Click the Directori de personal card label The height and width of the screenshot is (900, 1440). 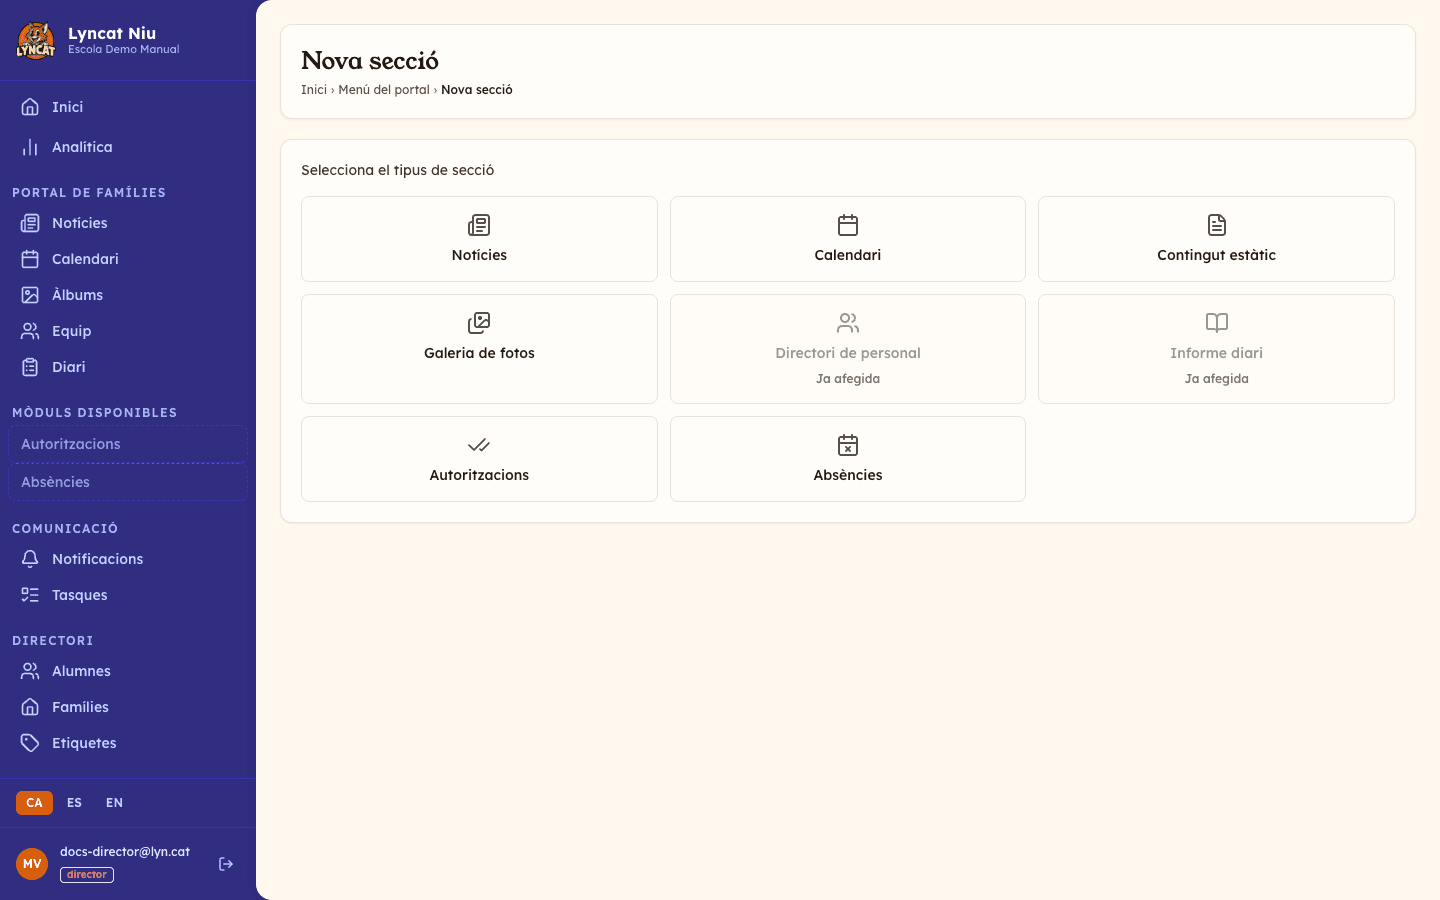(848, 353)
